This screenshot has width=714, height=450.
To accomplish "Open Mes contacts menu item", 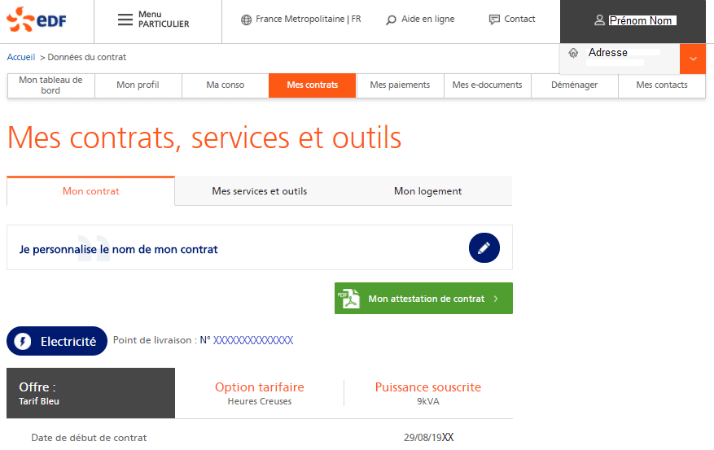I will tap(662, 85).
